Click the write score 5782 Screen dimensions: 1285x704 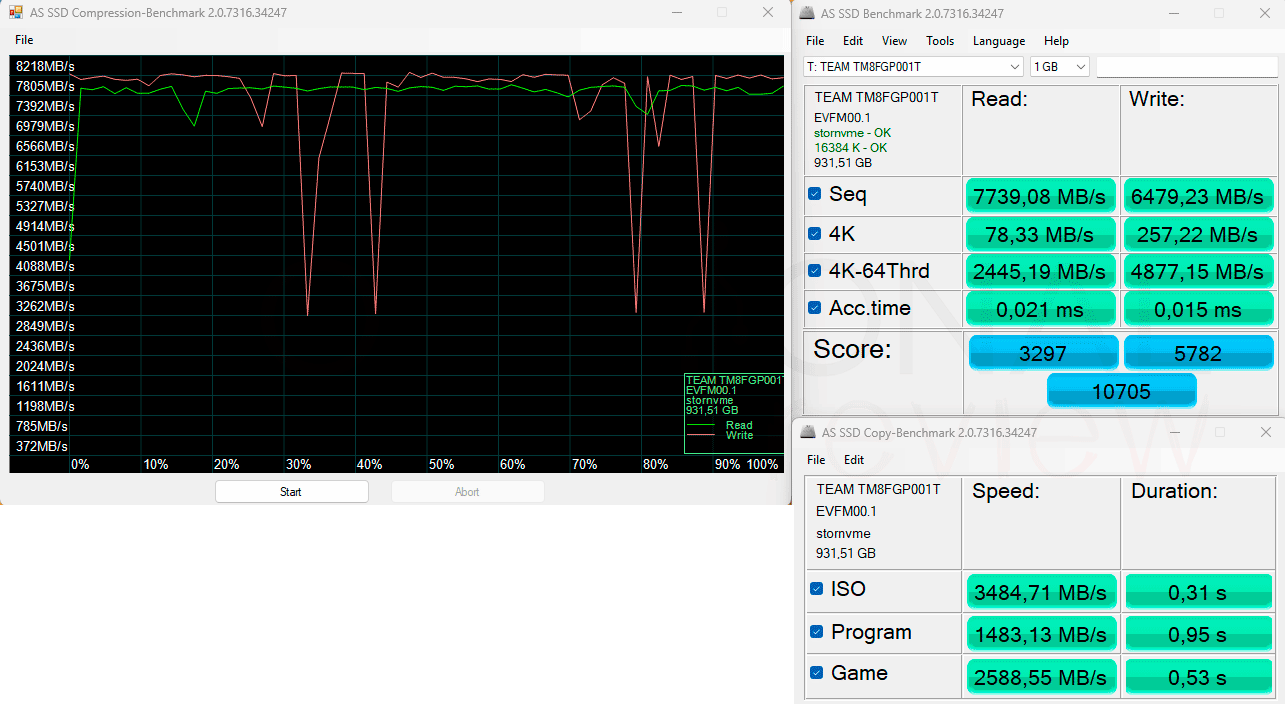point(1199,353)
